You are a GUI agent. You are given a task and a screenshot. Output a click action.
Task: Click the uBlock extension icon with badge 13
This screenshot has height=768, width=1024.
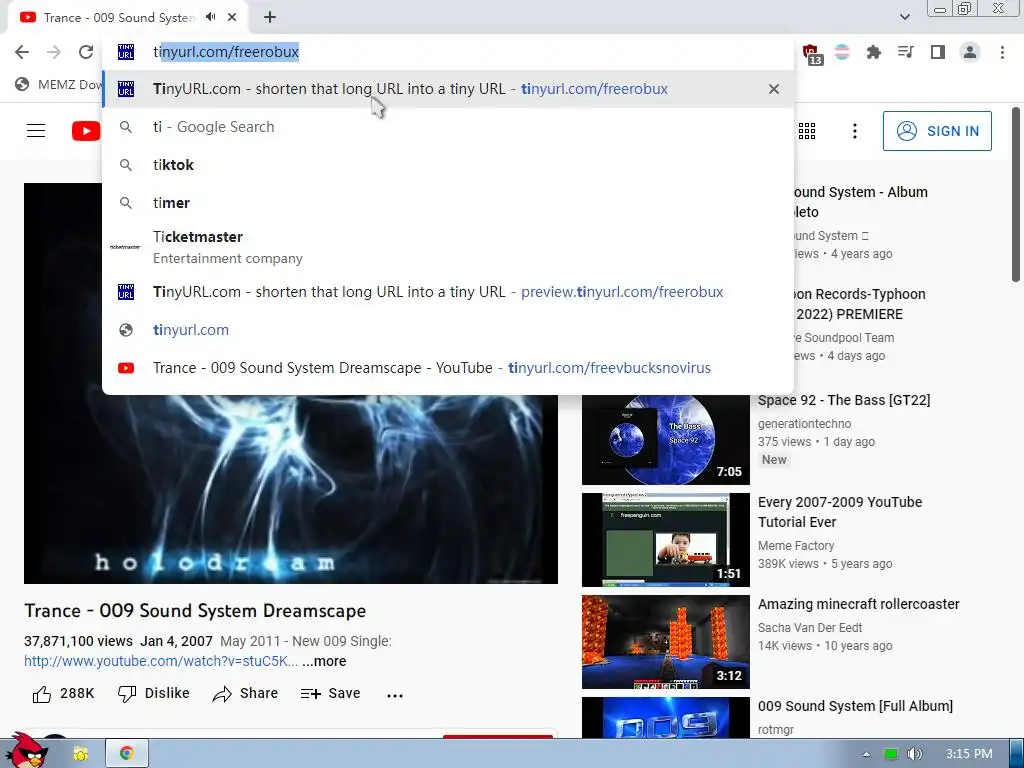[x=811, y=54]
